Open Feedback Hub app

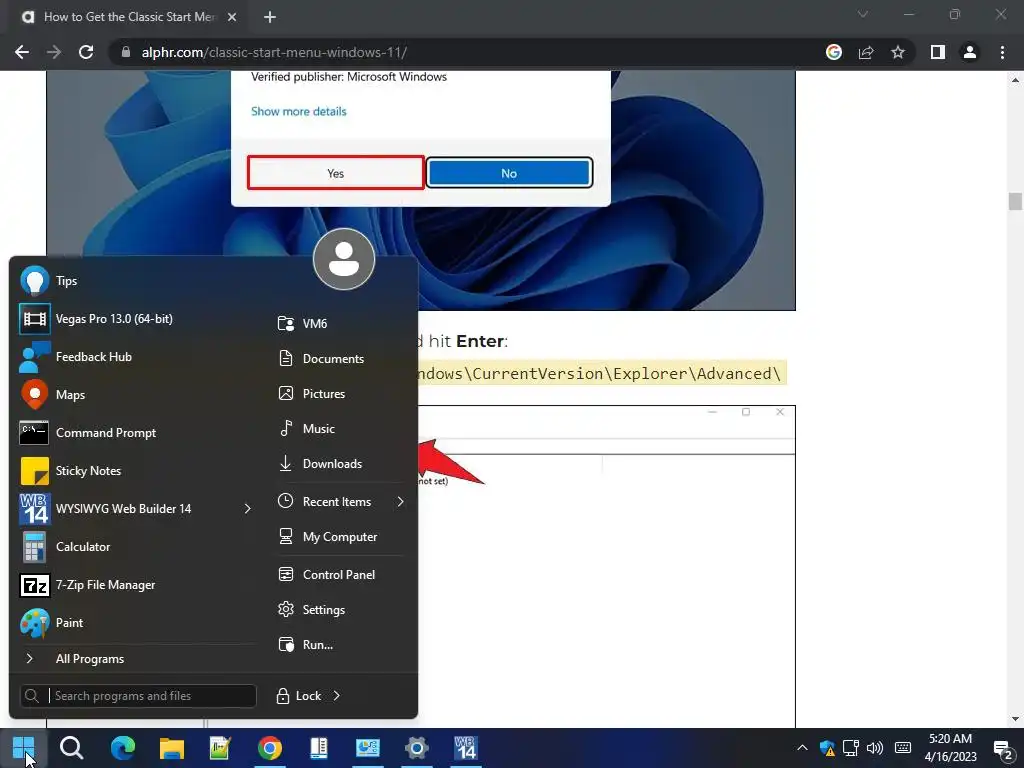[135, 357]
